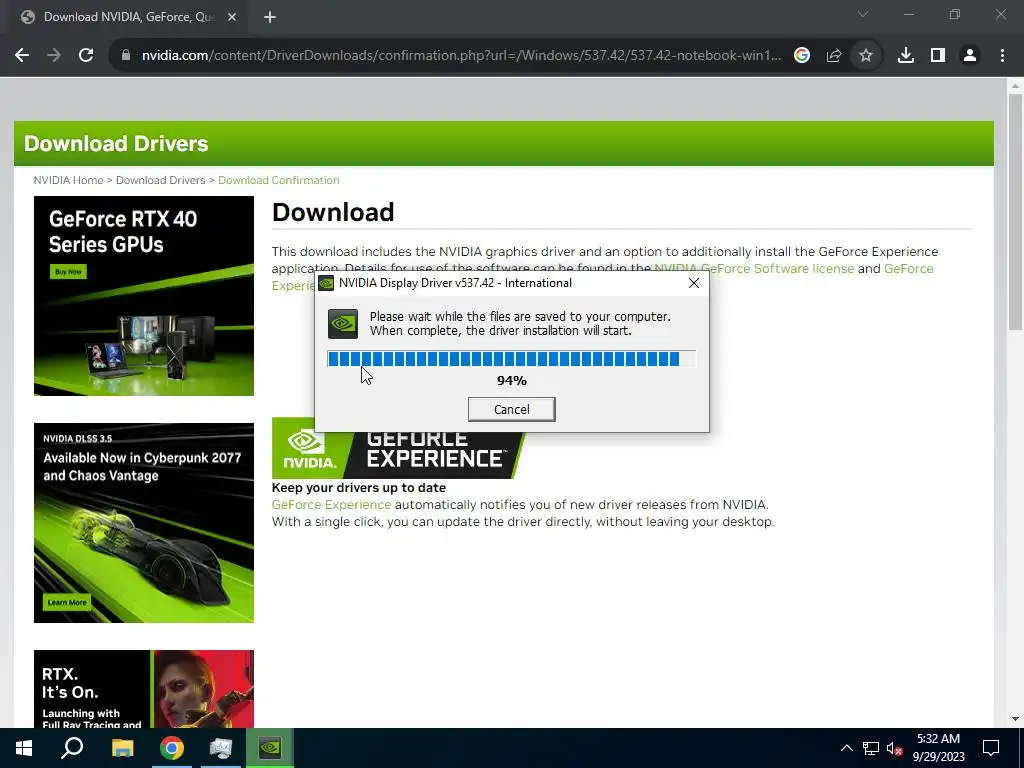Click GeForce RTX 40 Series banner
This screenshot has height=768, width=1024.
(x=144, y=296)
